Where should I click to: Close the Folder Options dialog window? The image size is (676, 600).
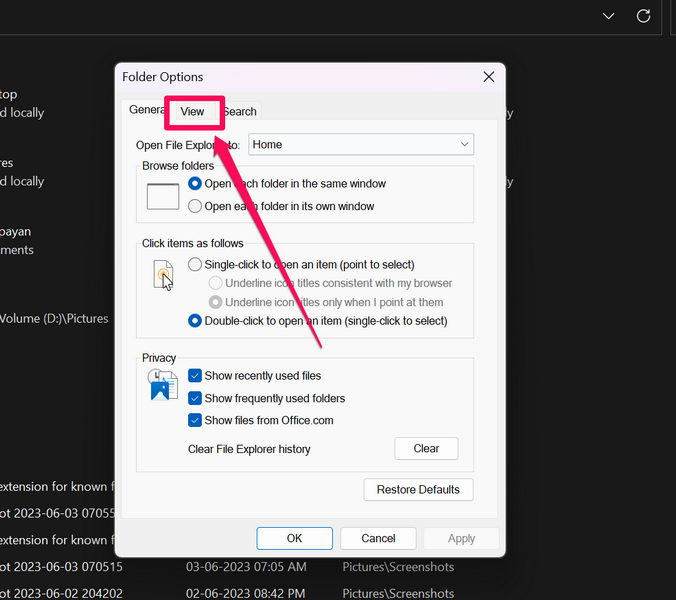tap(489, 77)
